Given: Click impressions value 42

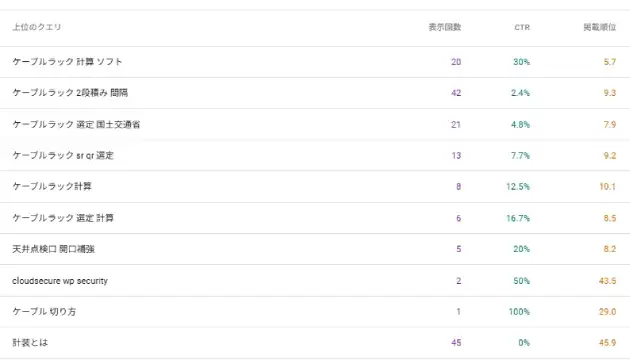Looking at the screenshot, I should click(x=456, y=93).
